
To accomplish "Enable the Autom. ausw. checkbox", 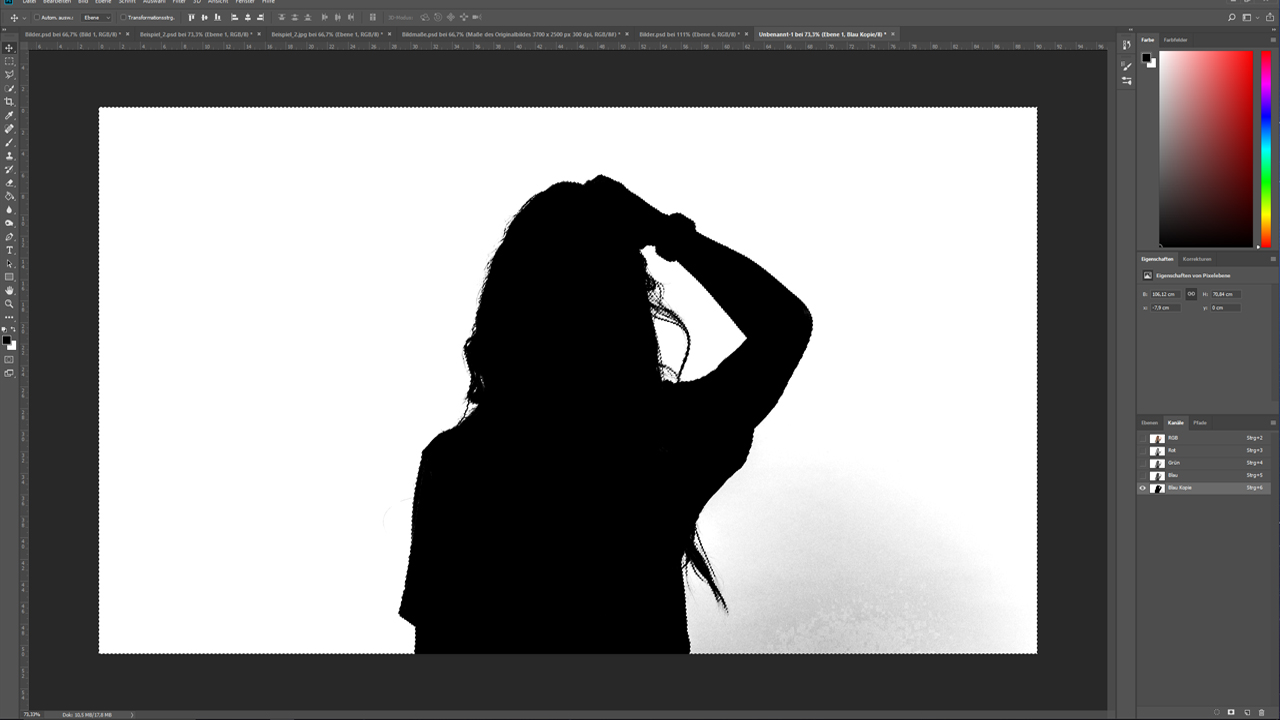I will pyautogui.click(x=37, y=17).
